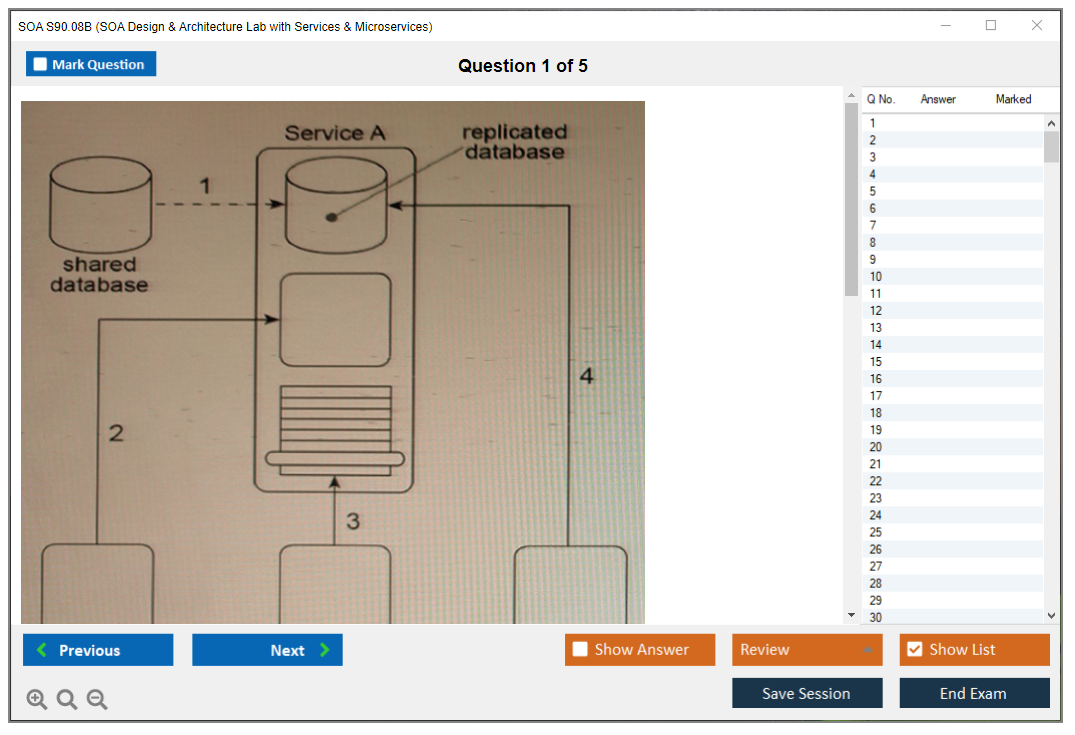Click the Service A diagram image
The image size is (1075, 735).
coord(333,362)
